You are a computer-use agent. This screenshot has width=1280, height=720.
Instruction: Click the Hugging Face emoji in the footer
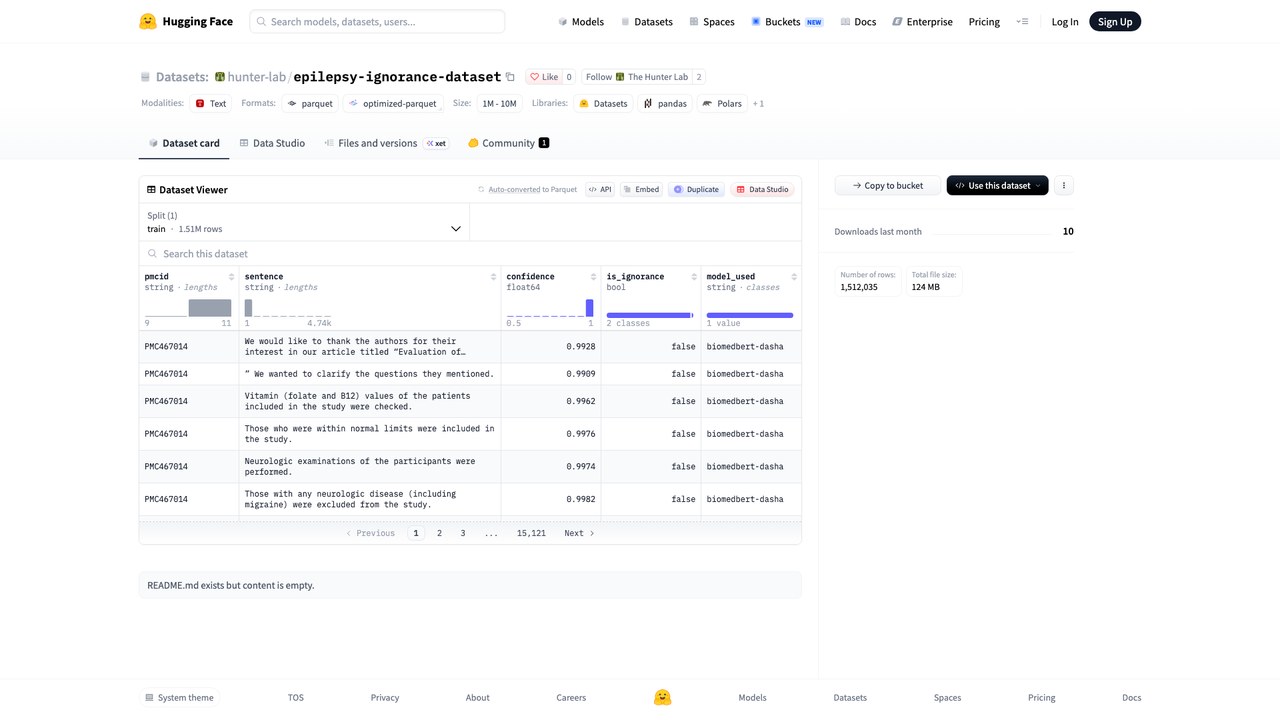(x=662, y=697)
